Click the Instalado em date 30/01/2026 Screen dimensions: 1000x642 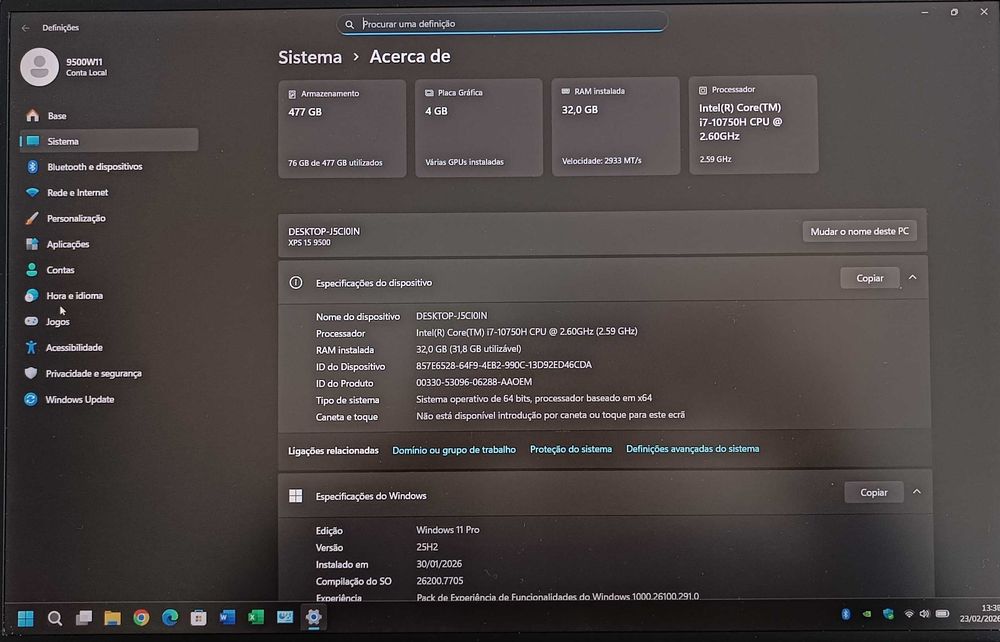[439, 564]
